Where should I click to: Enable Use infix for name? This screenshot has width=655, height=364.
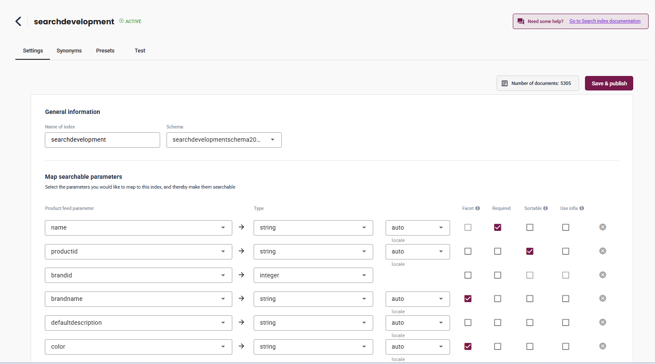[566, 227]
